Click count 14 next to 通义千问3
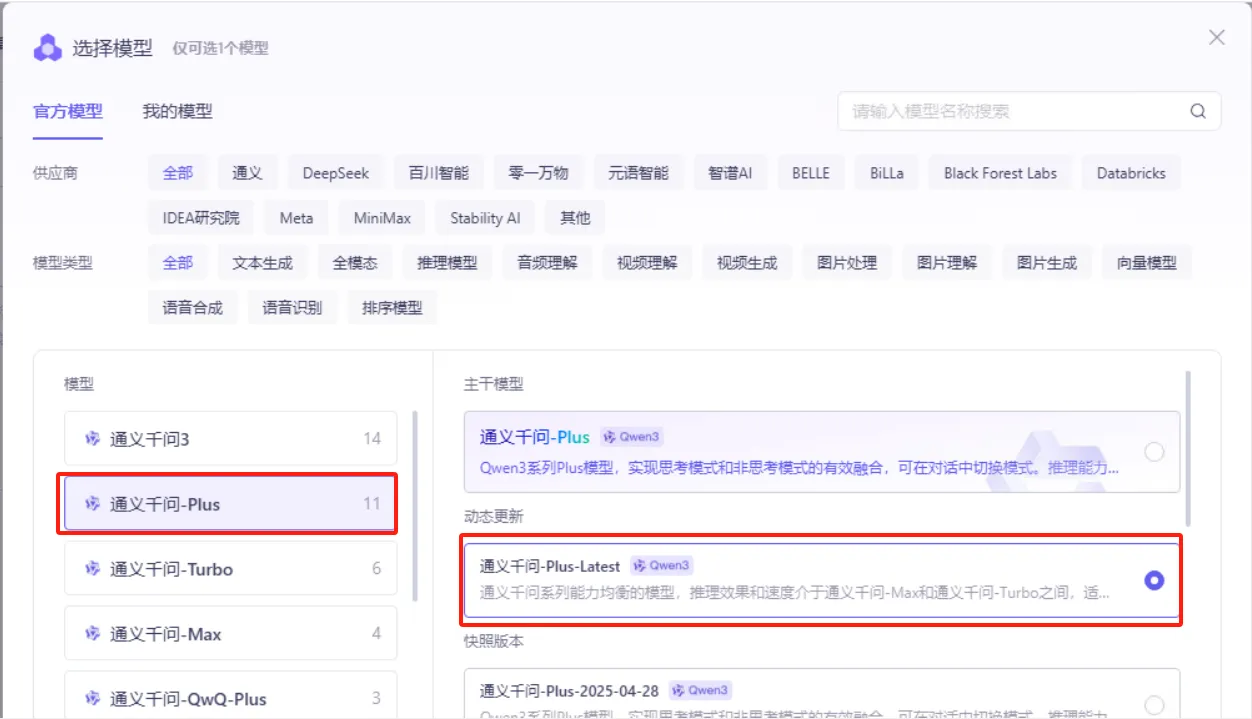This screenshot has height=719, width=1252. tap(372, 438)
